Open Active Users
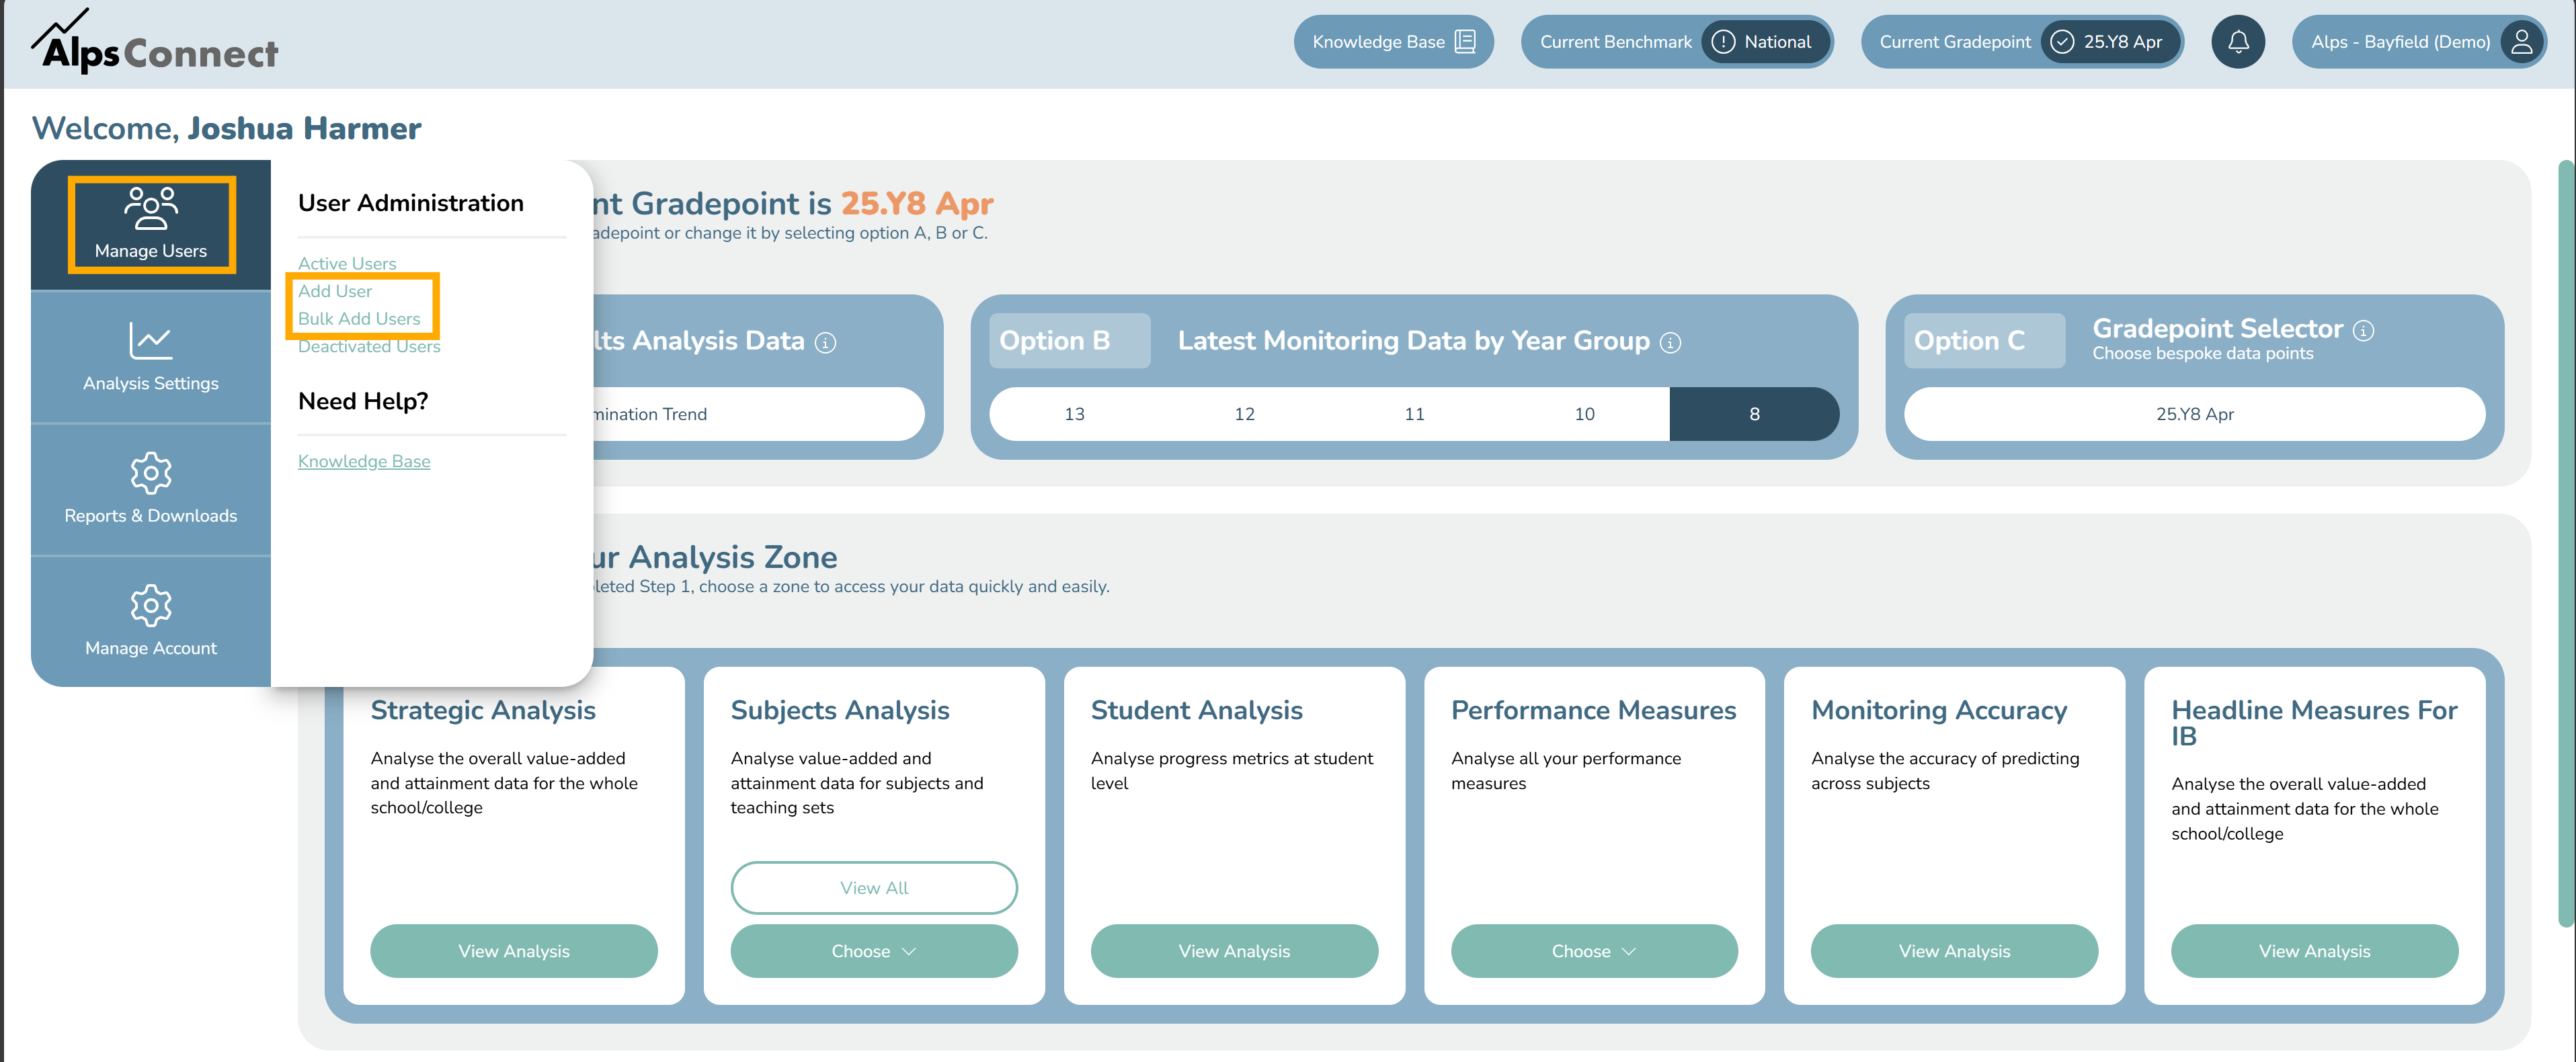 click(347, 264)
